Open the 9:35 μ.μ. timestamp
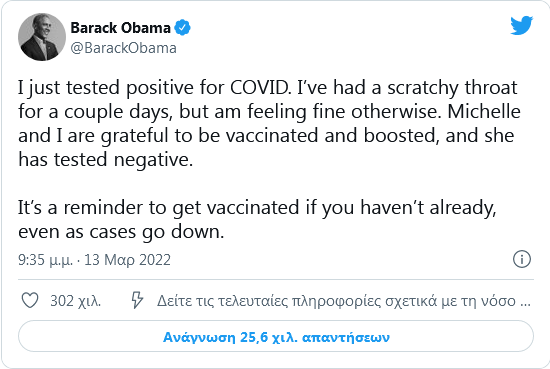Image resolution: width=550 pixels, height=369 pixels. click(45, 260)
